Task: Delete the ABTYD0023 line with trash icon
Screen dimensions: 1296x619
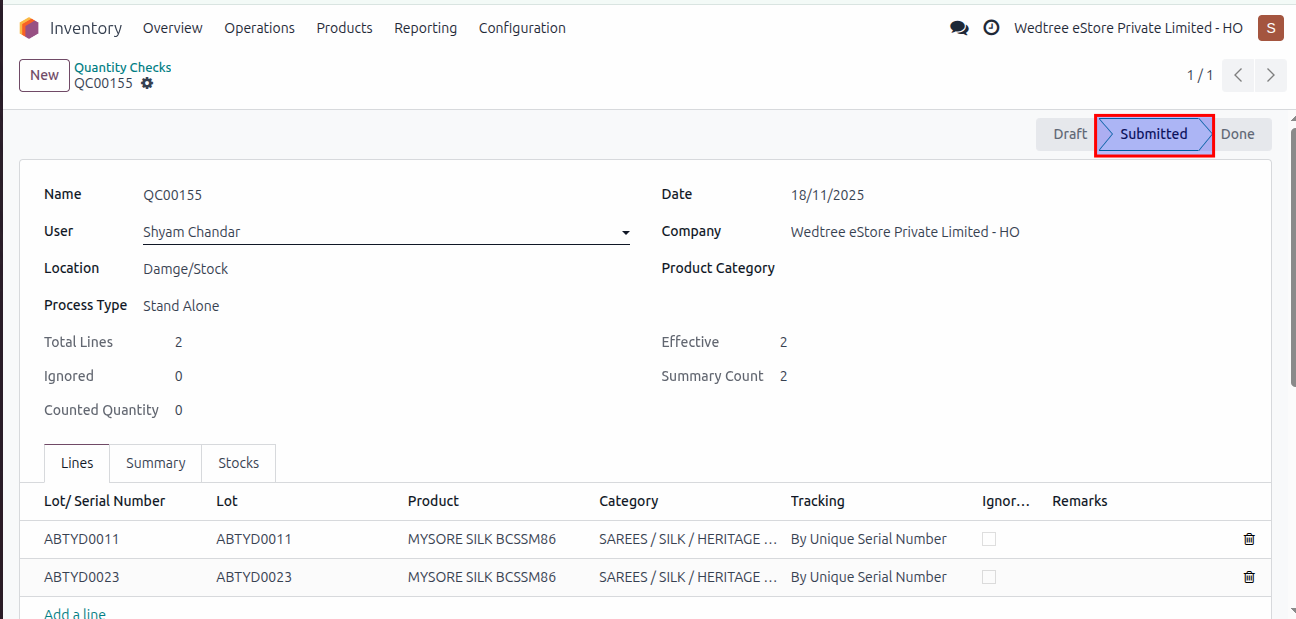Action: (x=1249, y=577)
